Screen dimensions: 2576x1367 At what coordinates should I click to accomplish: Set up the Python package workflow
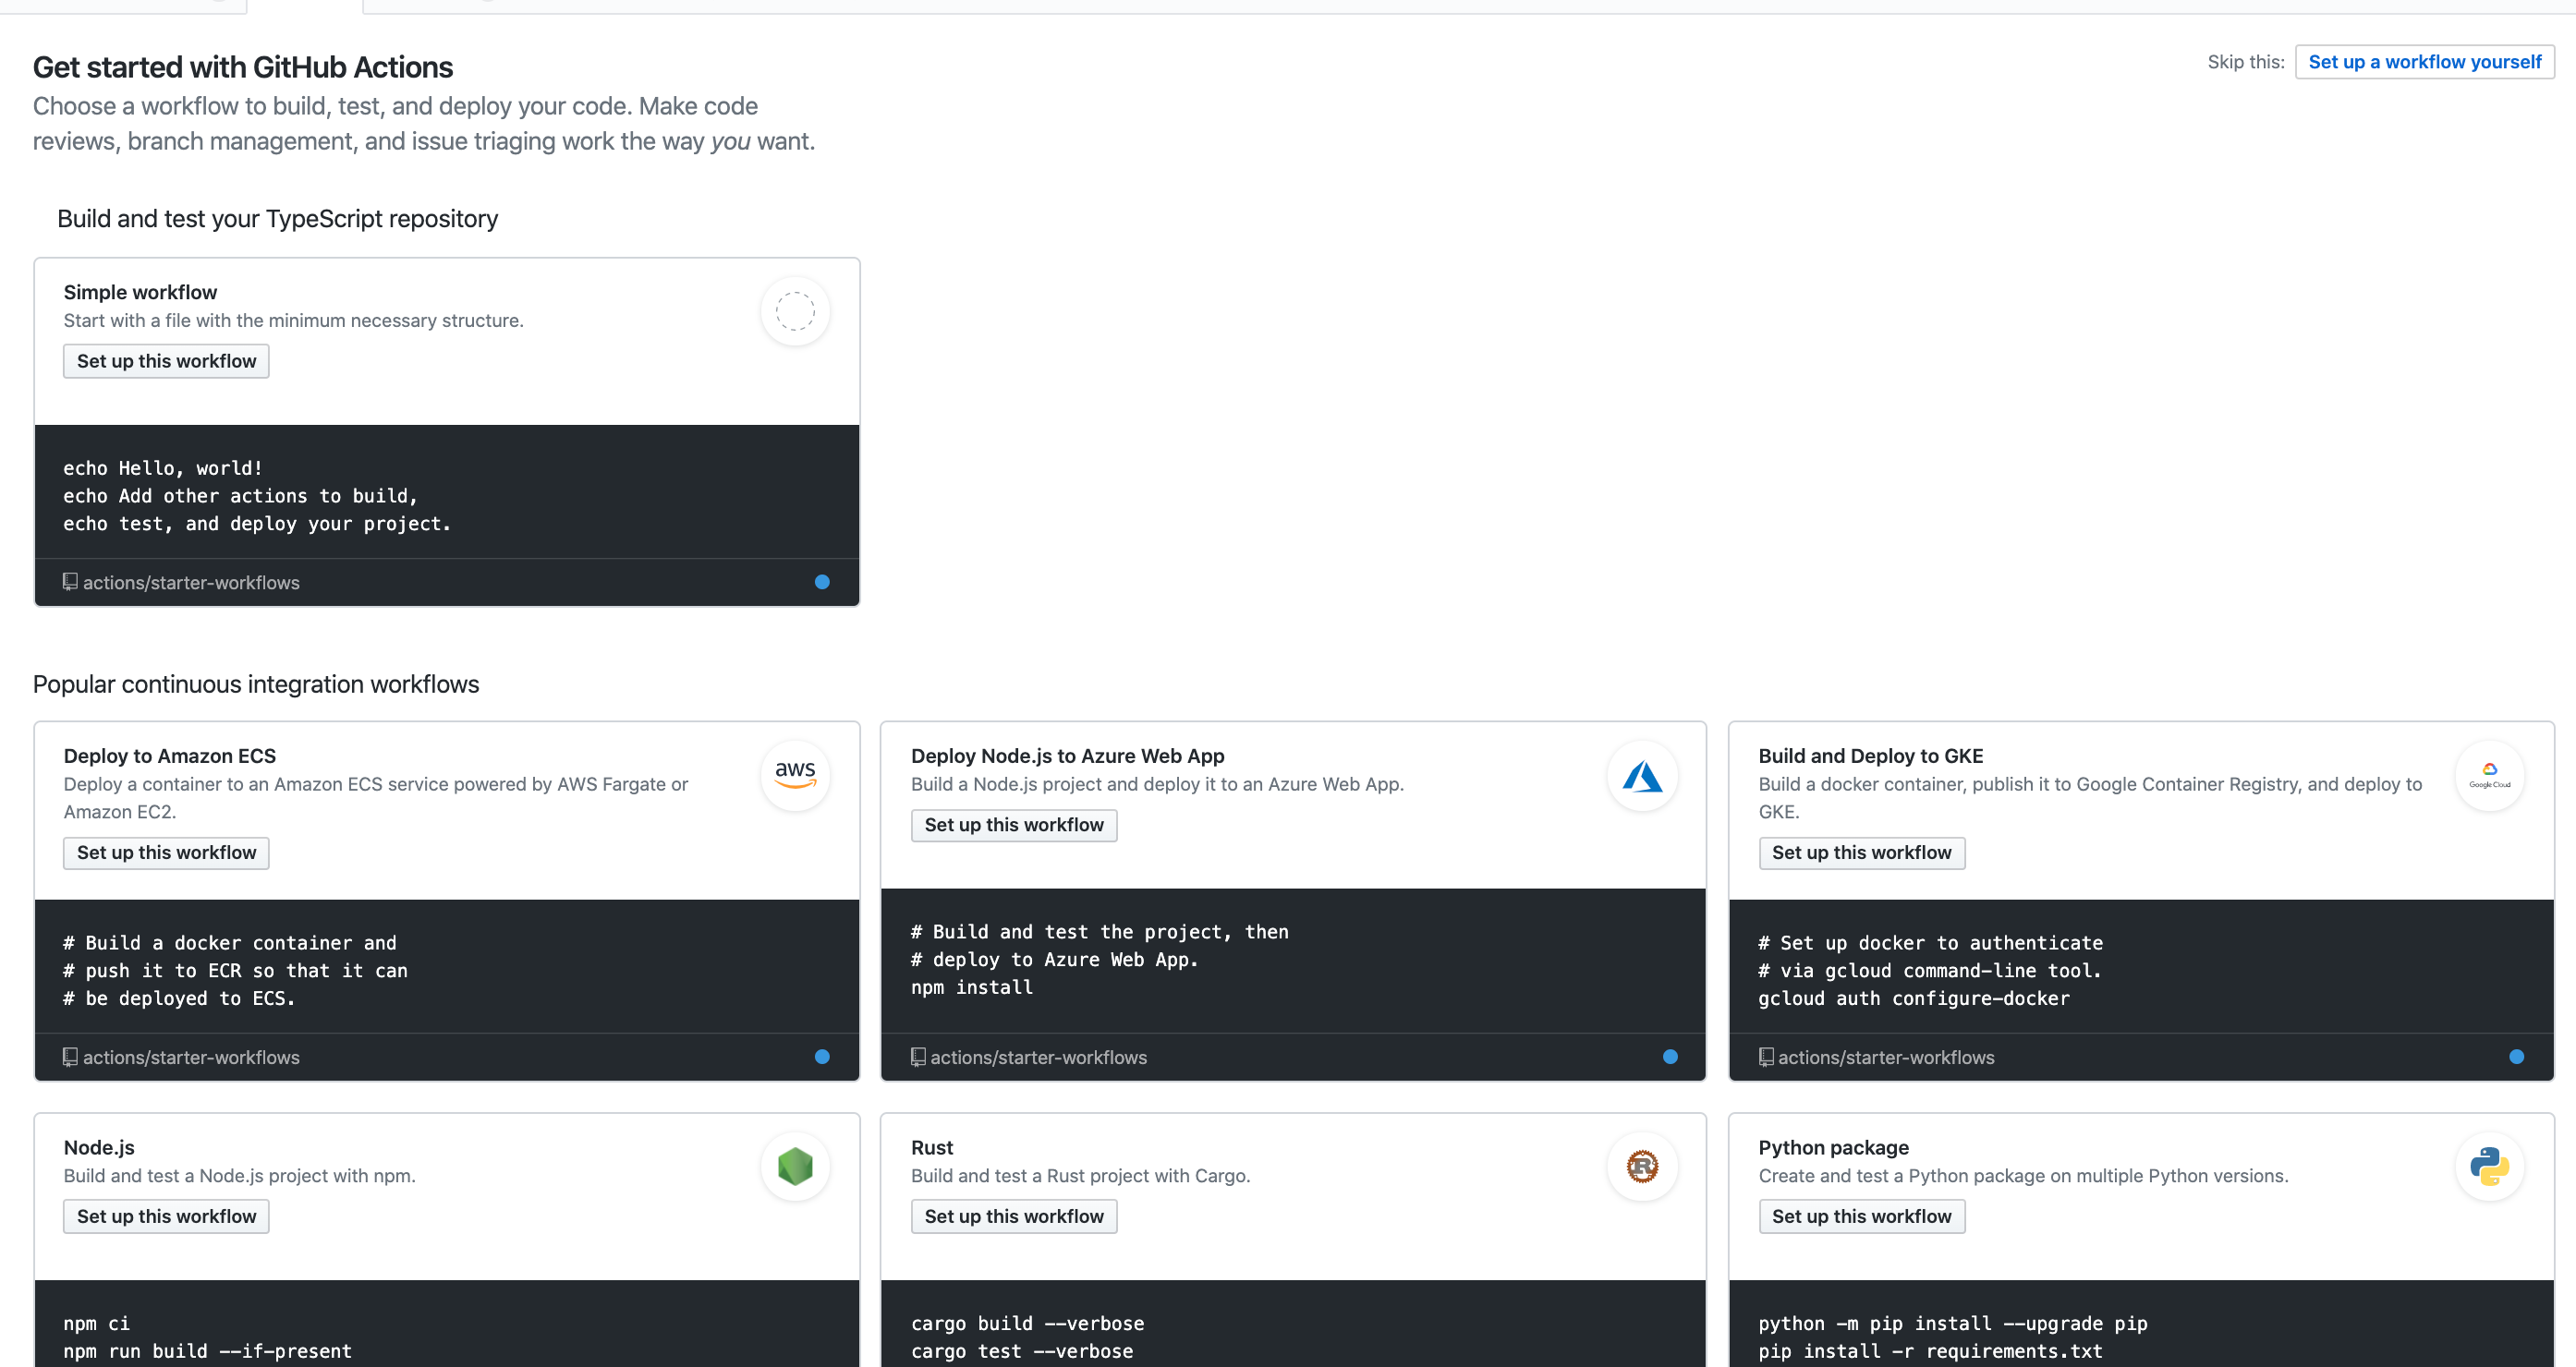click(1861, 1216)
